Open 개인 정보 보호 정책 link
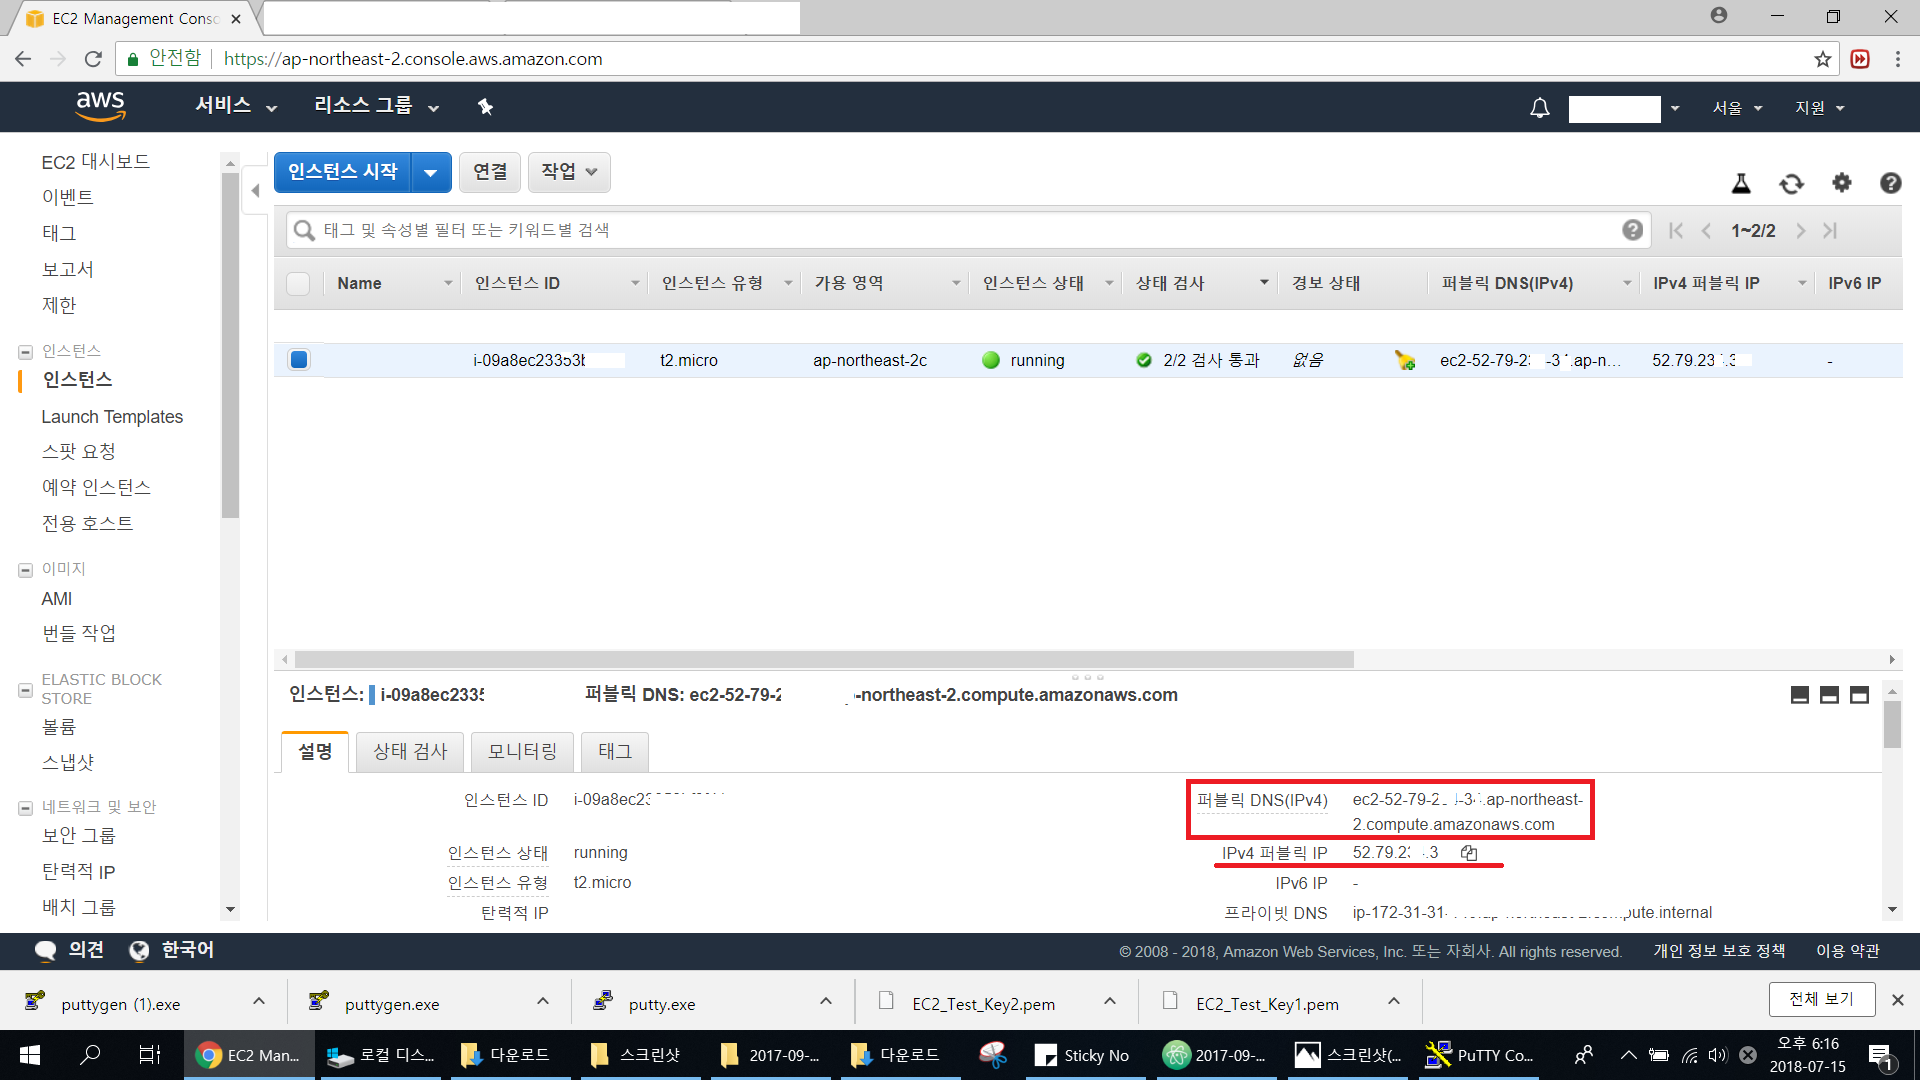Image resolution: width=1920 pixels, height=1080 pixels. pyautogui.click(x=1719, y=951)
